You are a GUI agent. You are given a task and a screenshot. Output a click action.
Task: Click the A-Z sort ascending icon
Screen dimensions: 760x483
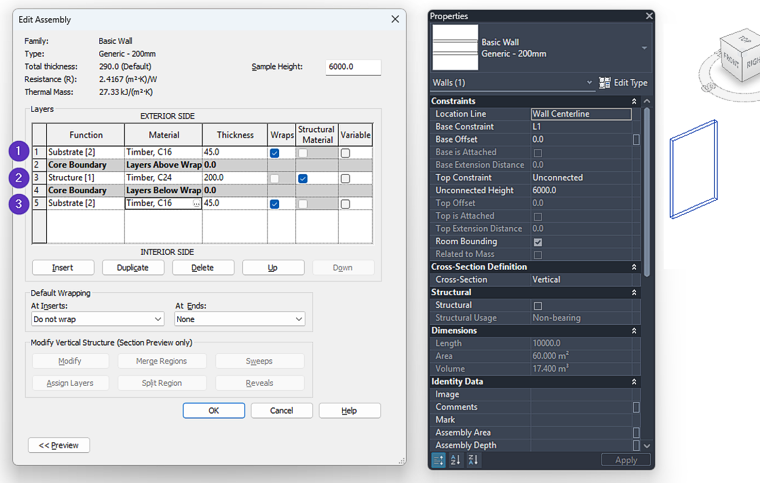pos(456,459)
